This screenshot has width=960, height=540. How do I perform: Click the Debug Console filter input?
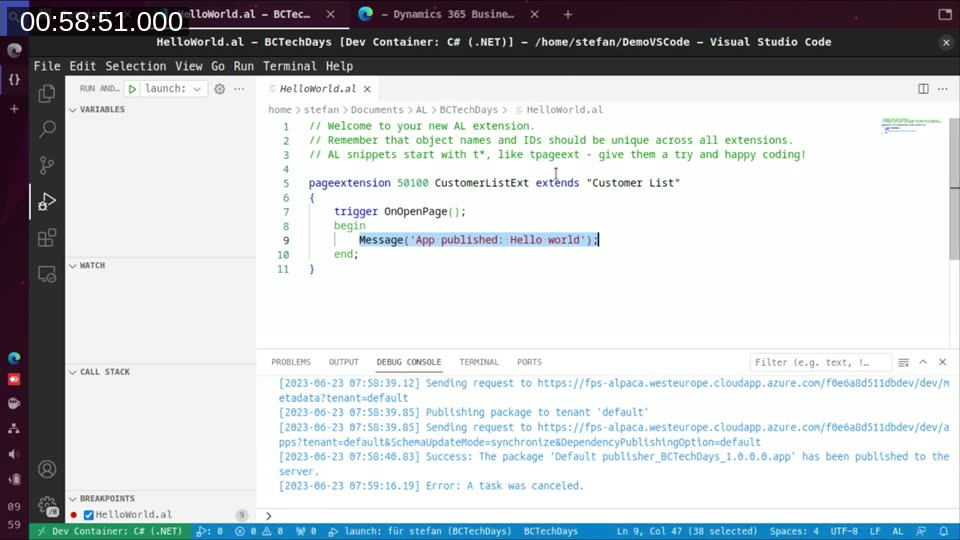point(820,362)
